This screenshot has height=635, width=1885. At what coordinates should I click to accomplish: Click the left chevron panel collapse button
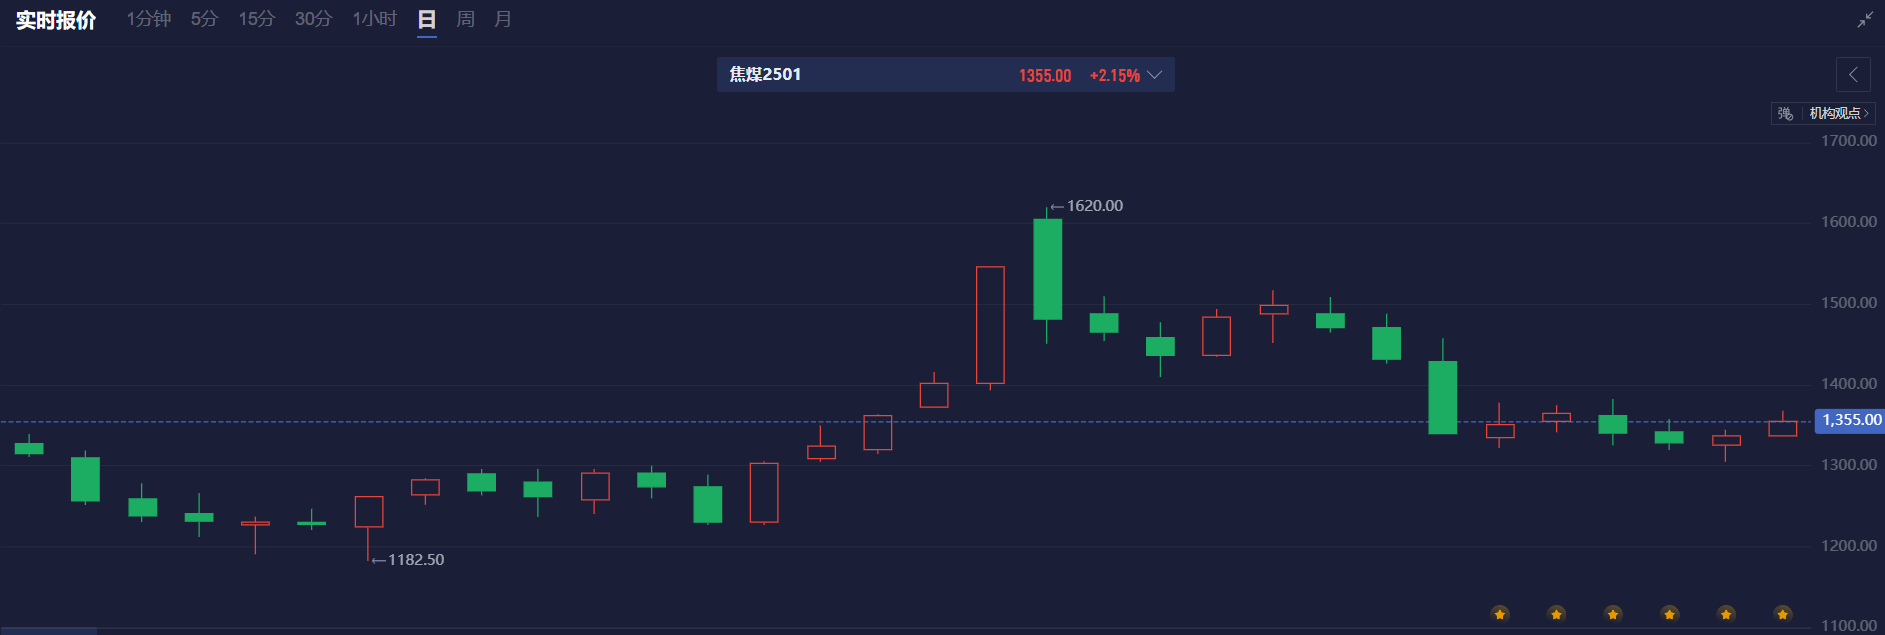pos(1853,74)
